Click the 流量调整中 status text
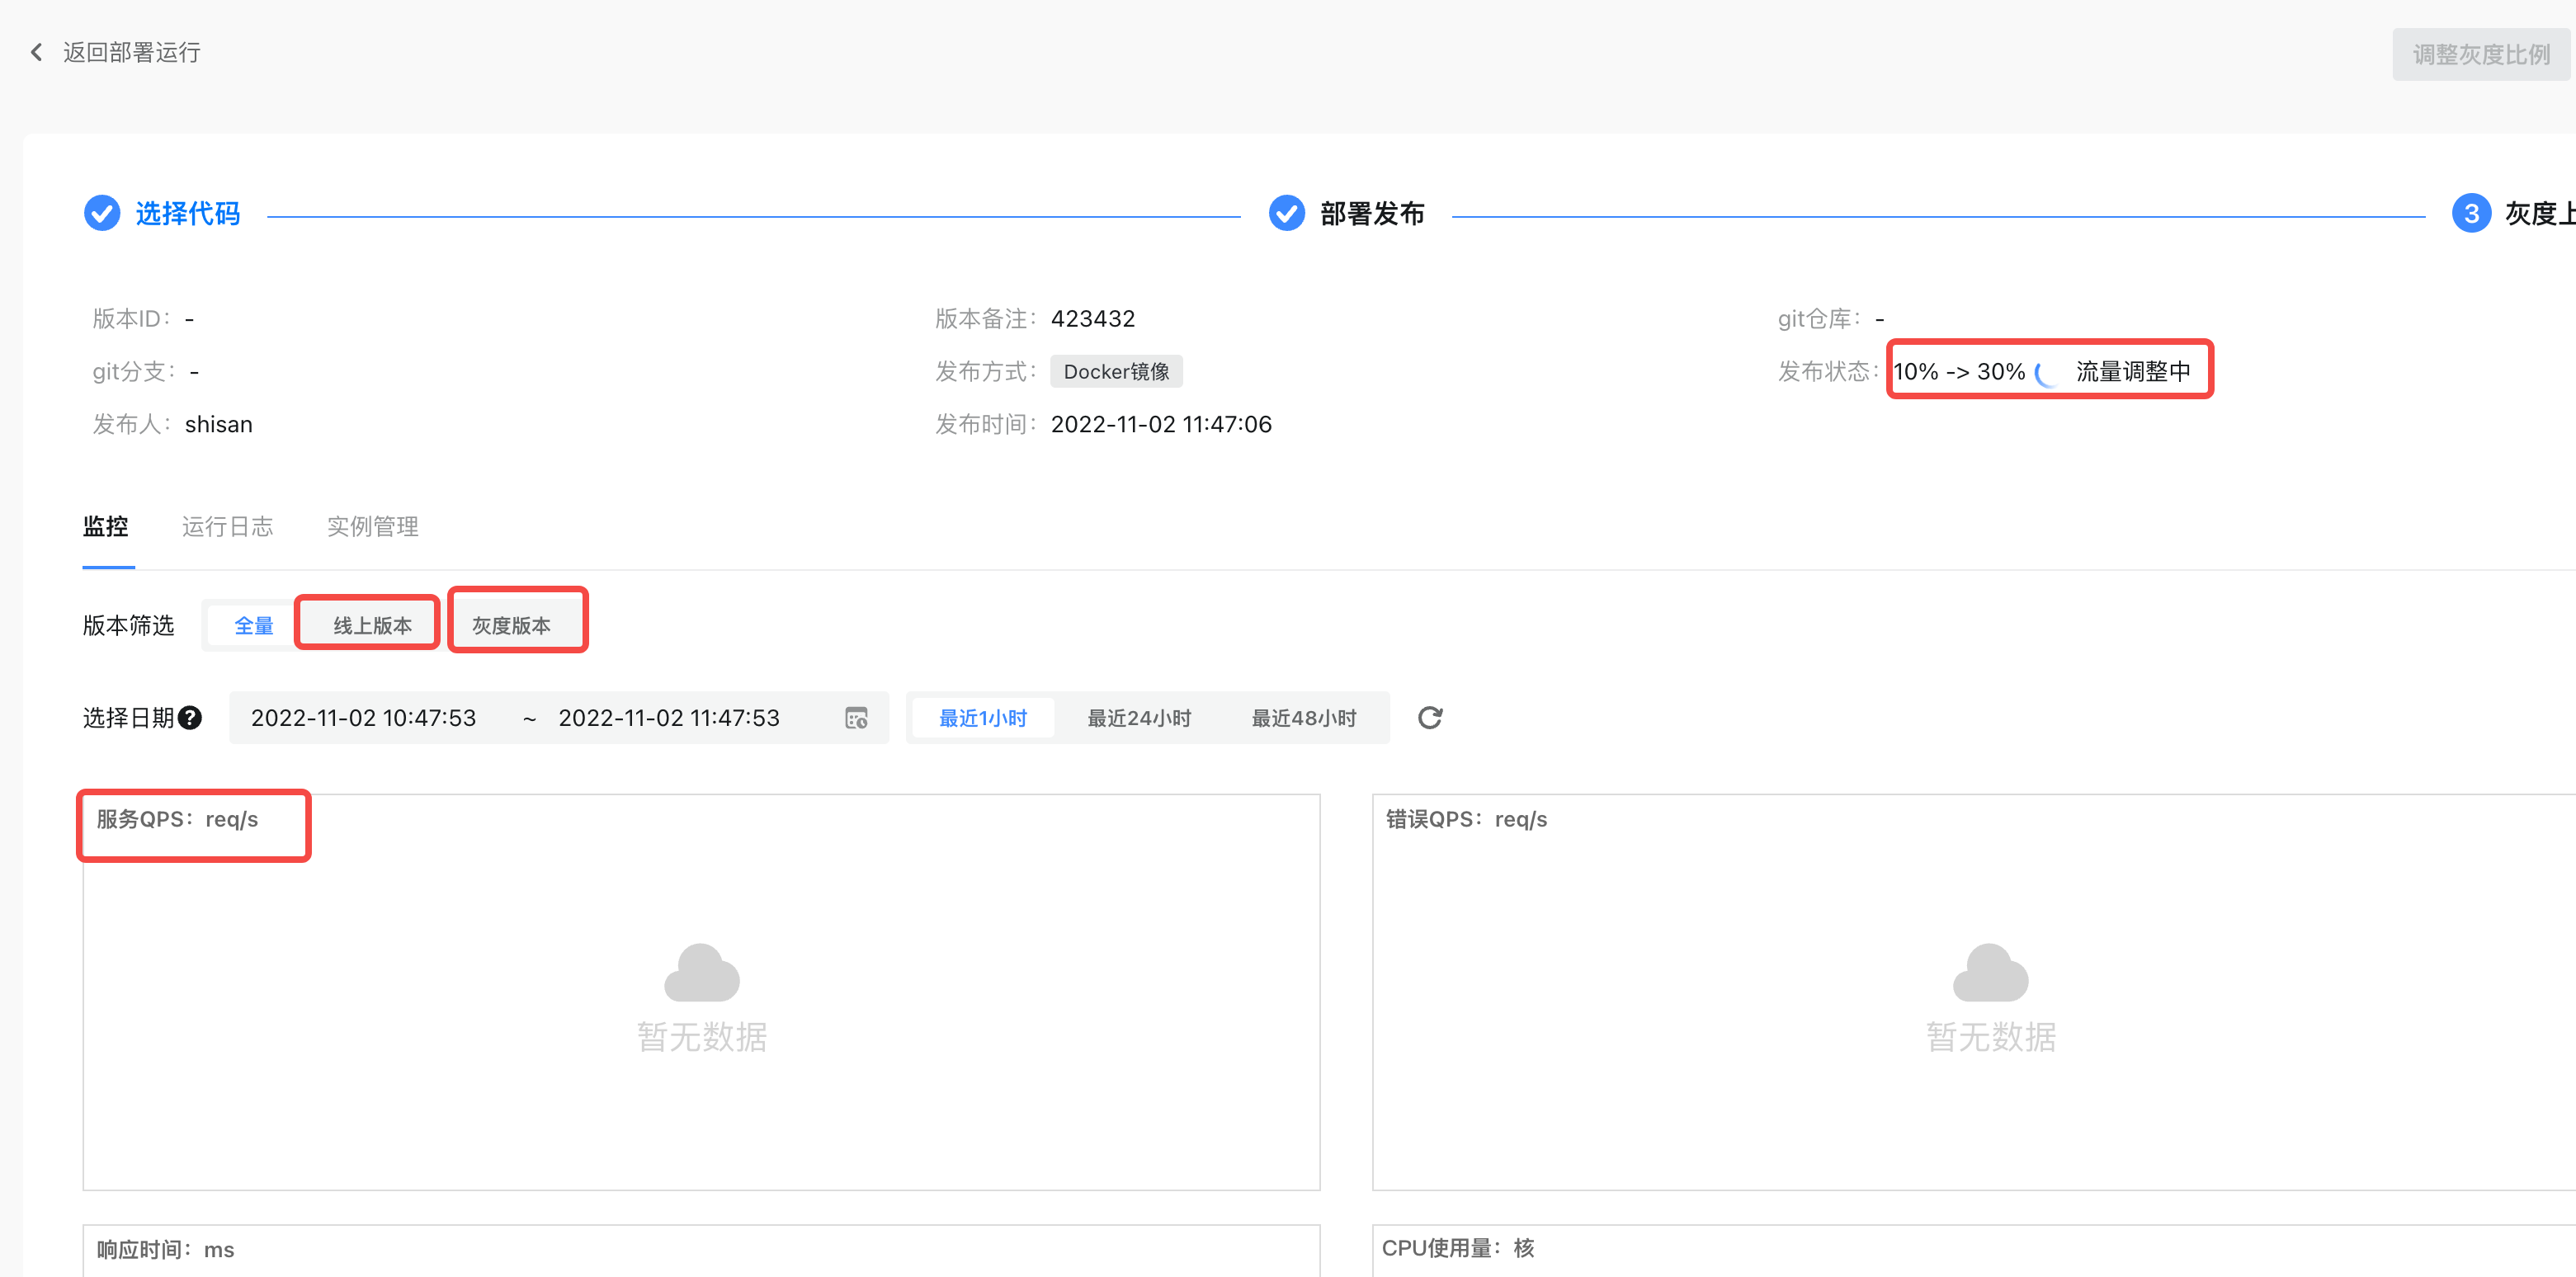The height and width of the screenshot is (1277, 2576). (2134, 371)
